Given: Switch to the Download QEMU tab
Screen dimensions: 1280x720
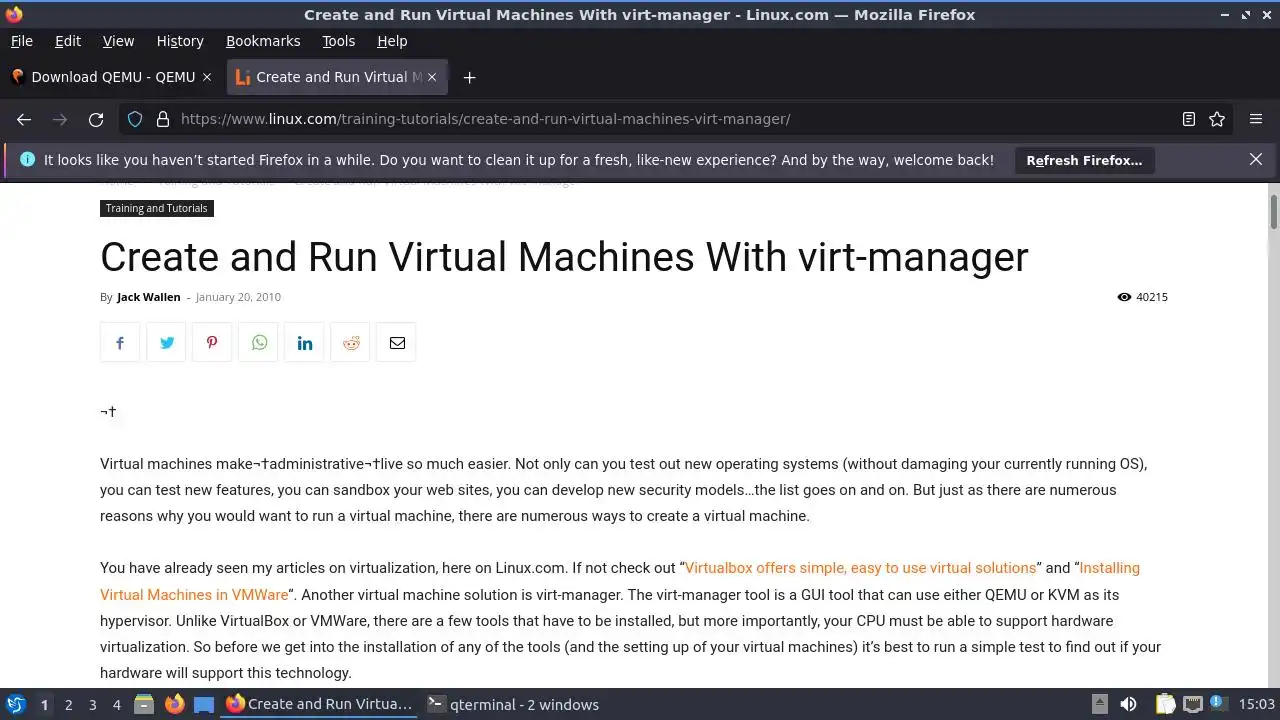Looking at the screenshot, I should tap(112, 77).
